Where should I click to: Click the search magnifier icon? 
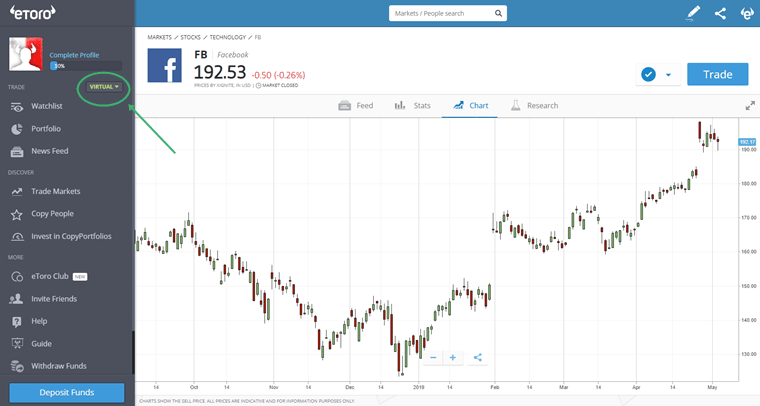pos(498,13)
